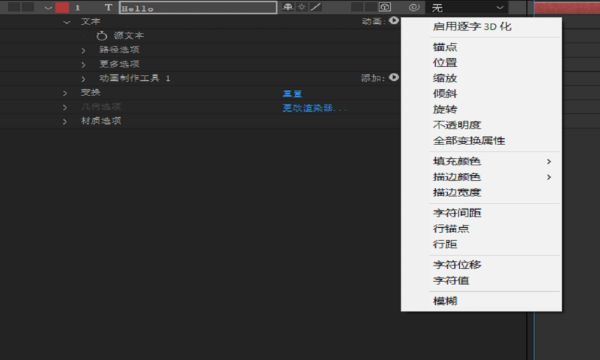Toggle video visibility box for Hello layer
The image size is (600, 360).
pos(14,7)
